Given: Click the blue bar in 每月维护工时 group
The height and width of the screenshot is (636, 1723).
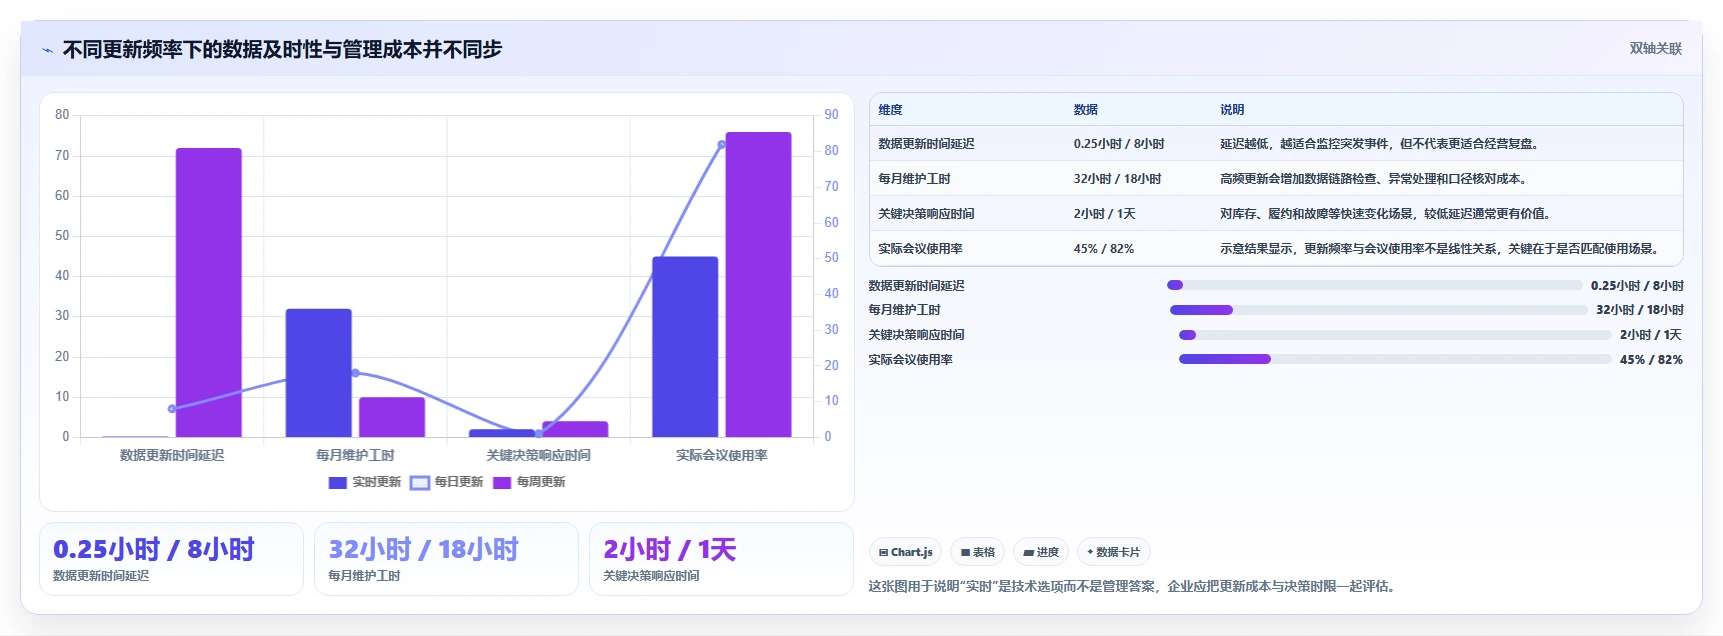Looking at the screenshot, I should [x=319, y=373].
